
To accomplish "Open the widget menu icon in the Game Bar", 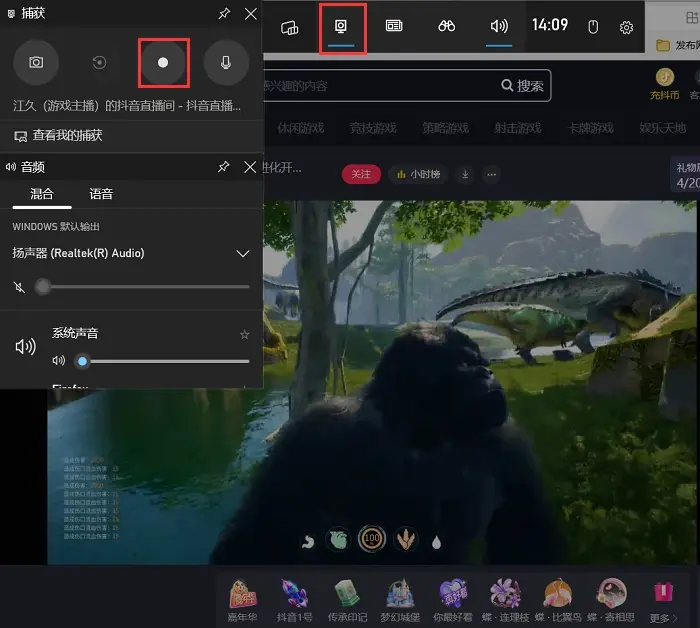I will (289, 28).
